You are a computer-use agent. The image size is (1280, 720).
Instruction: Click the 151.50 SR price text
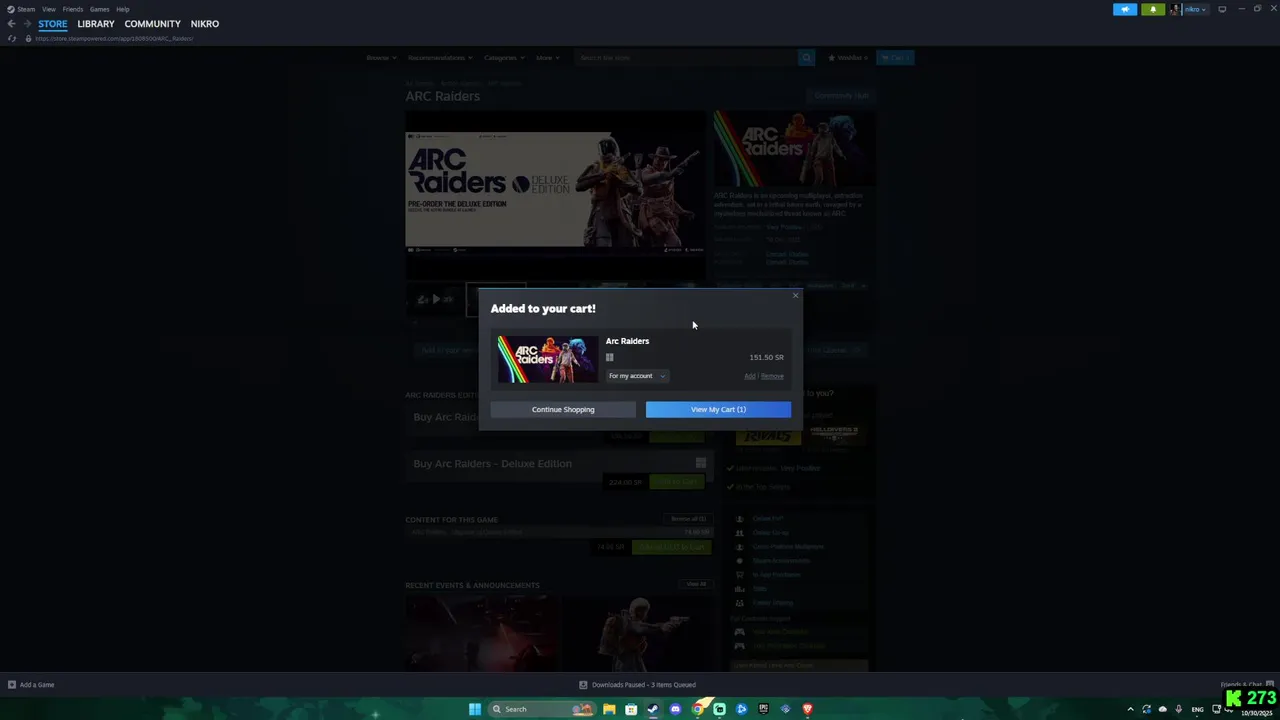click(766, 357)
